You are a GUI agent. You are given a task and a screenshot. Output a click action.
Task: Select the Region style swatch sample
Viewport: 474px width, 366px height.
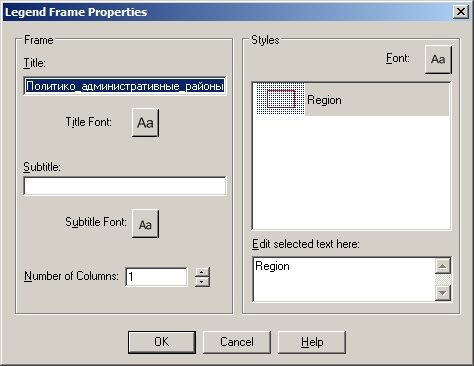281,99
